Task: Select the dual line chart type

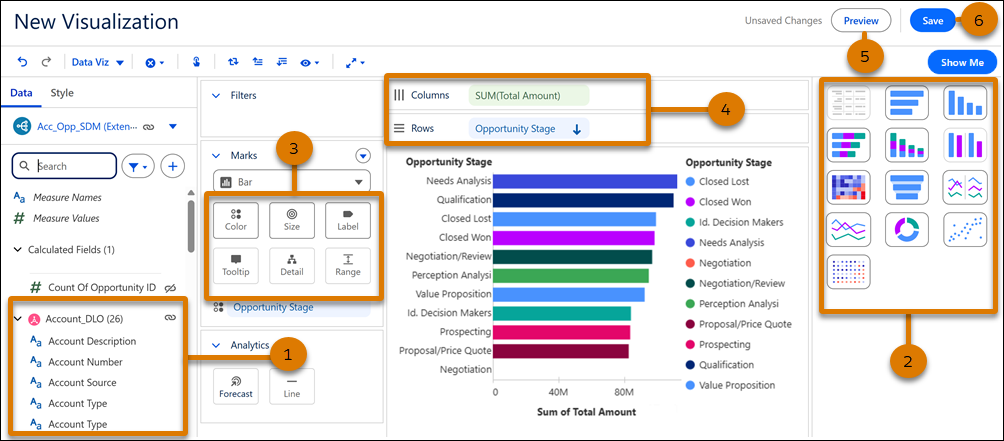Action: coord(965,187)
